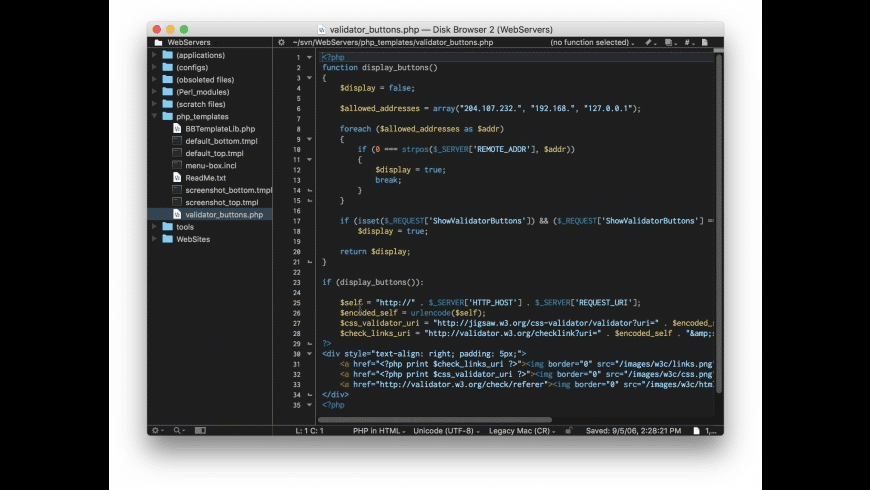Toggle the sidebar pane view button in the footer
The width and height of the screenshot is (870, 490).
pos(200,430)
